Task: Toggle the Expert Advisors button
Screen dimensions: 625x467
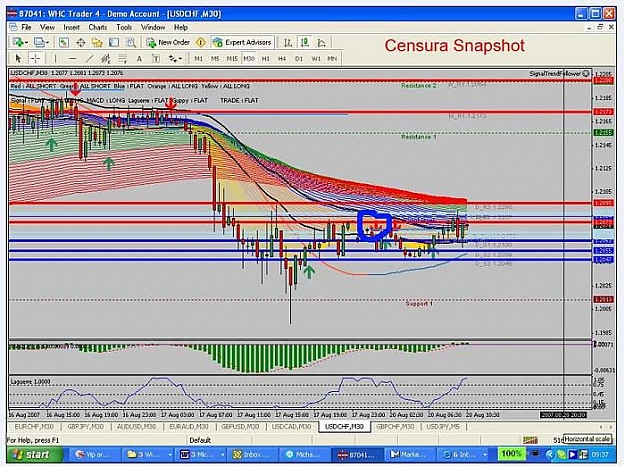Action: 242,42
